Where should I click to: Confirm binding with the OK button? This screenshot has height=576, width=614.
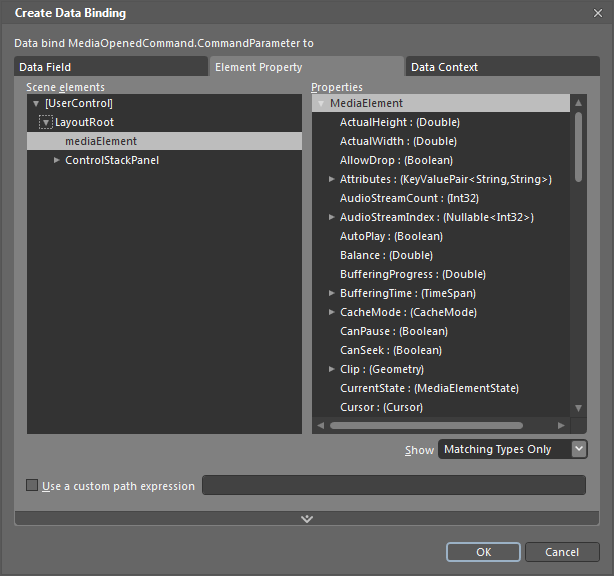[x=483, y=552]
